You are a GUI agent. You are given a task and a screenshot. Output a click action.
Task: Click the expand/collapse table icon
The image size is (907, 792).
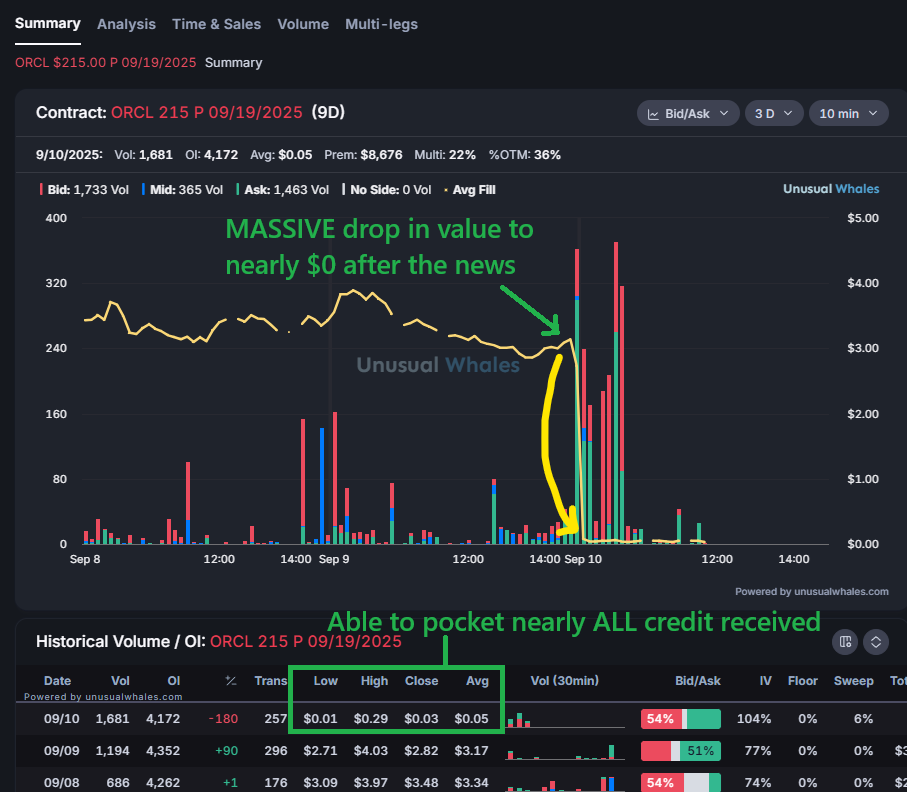pyautogui.click(x=876, y=642)
